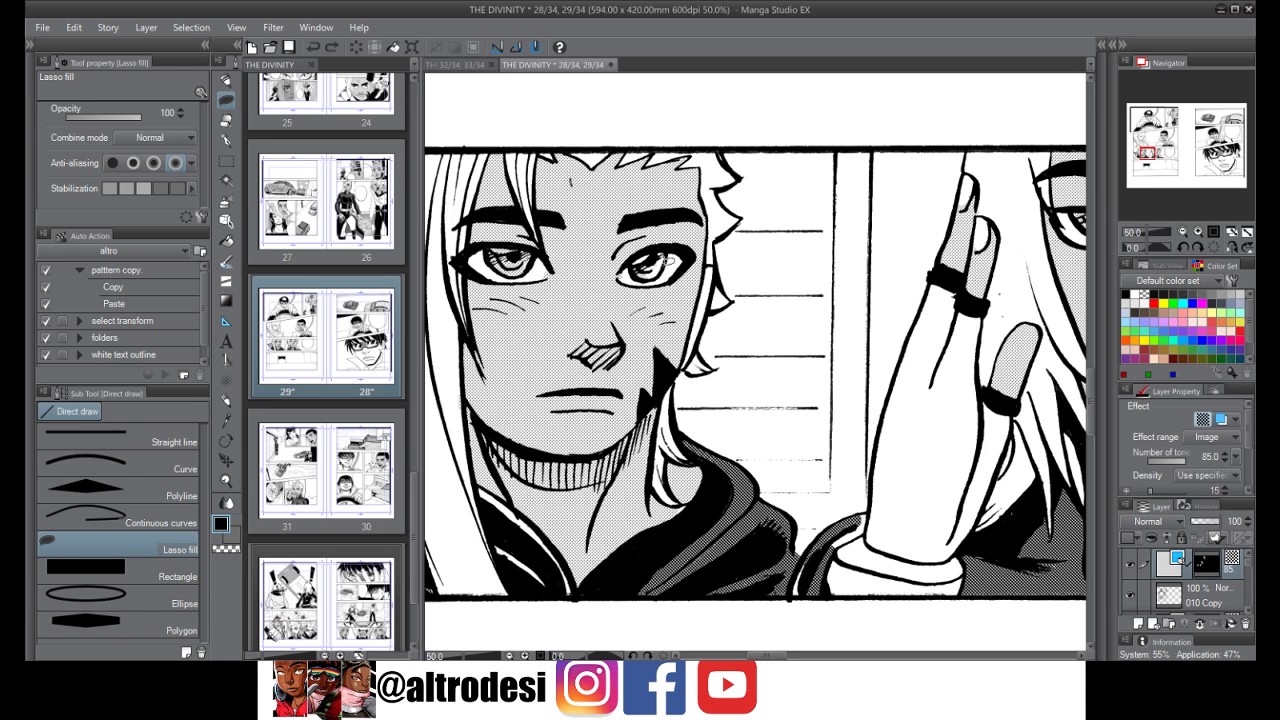
Task: Open the page 27/26 spread thumbnail
Action: (326, 201)
